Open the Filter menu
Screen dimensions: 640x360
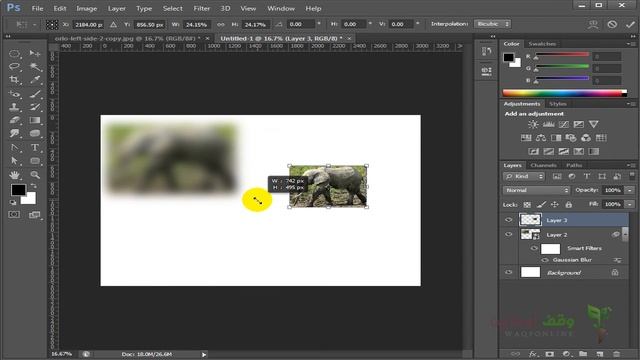click(202, 8)
